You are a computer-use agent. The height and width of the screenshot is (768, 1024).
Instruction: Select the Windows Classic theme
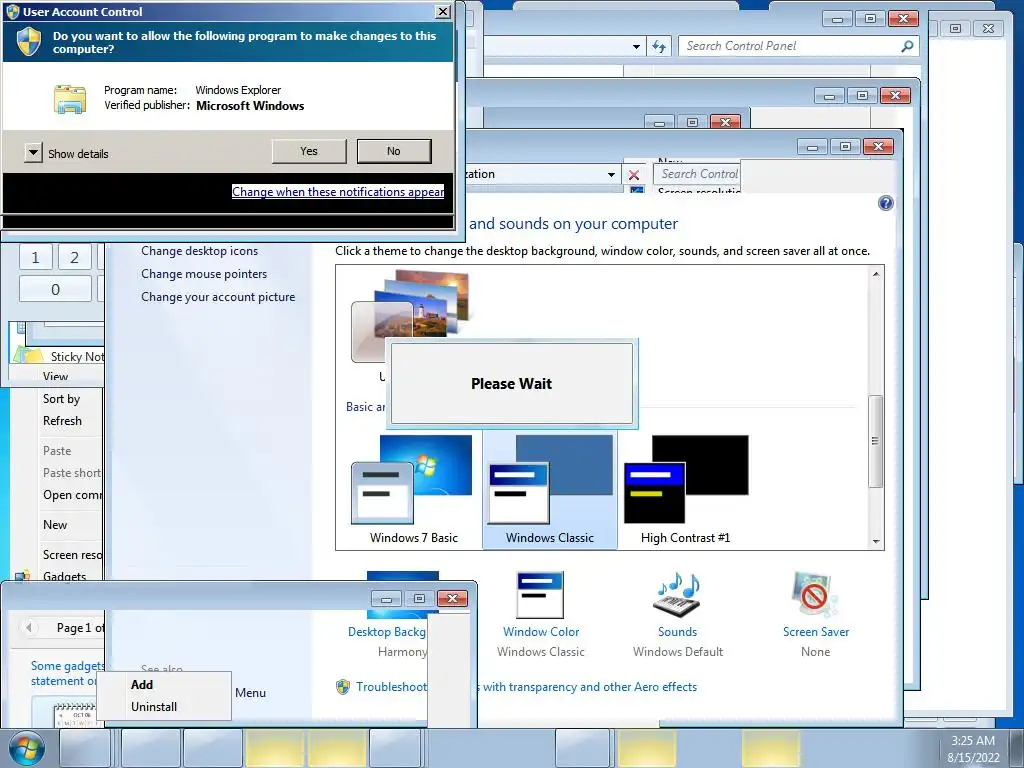click(x=550, y=490)
